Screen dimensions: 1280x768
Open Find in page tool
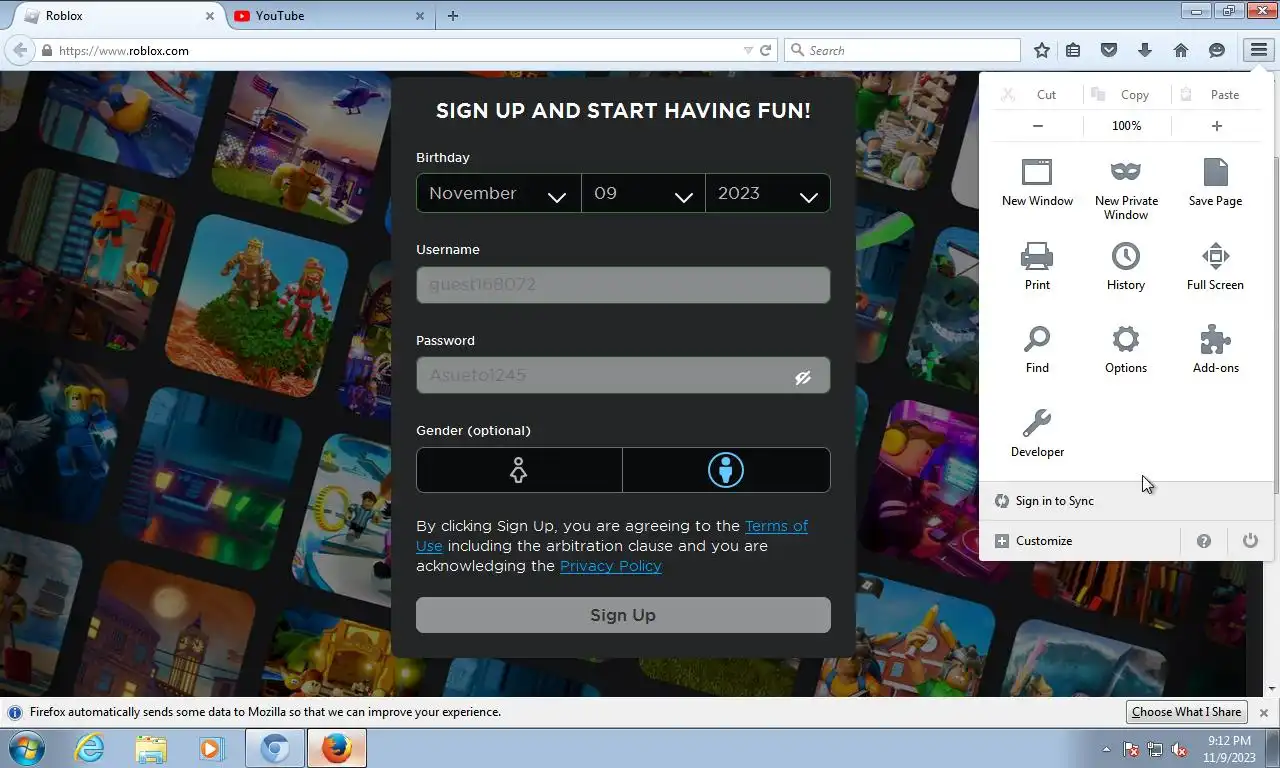click(x=1037, y=349)
